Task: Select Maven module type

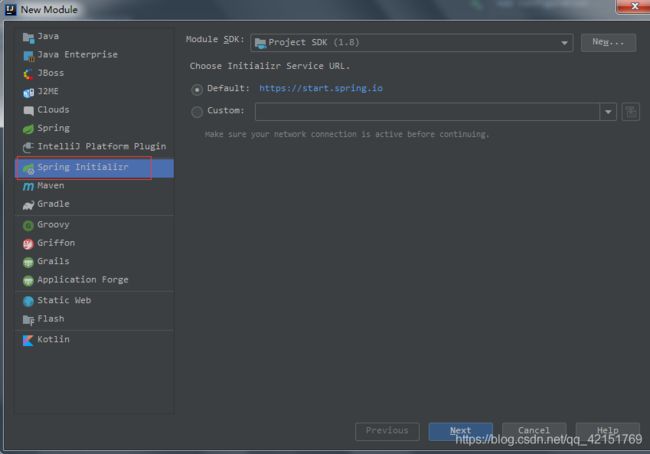Action: (95, 186)
